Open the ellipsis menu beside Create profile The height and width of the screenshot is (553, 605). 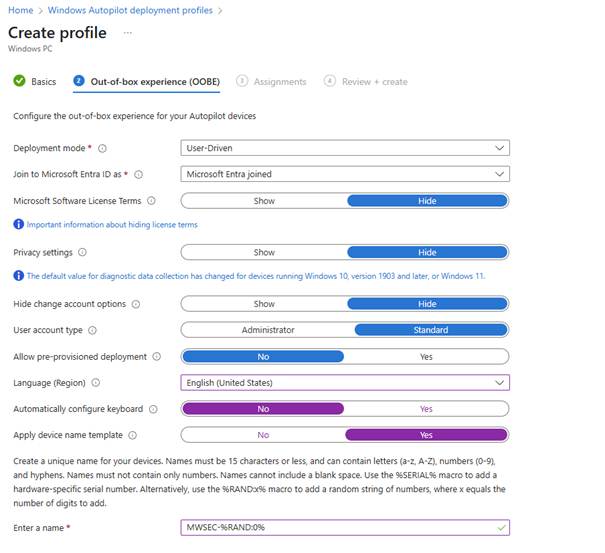pyautogui.click(x=128, y=33)
